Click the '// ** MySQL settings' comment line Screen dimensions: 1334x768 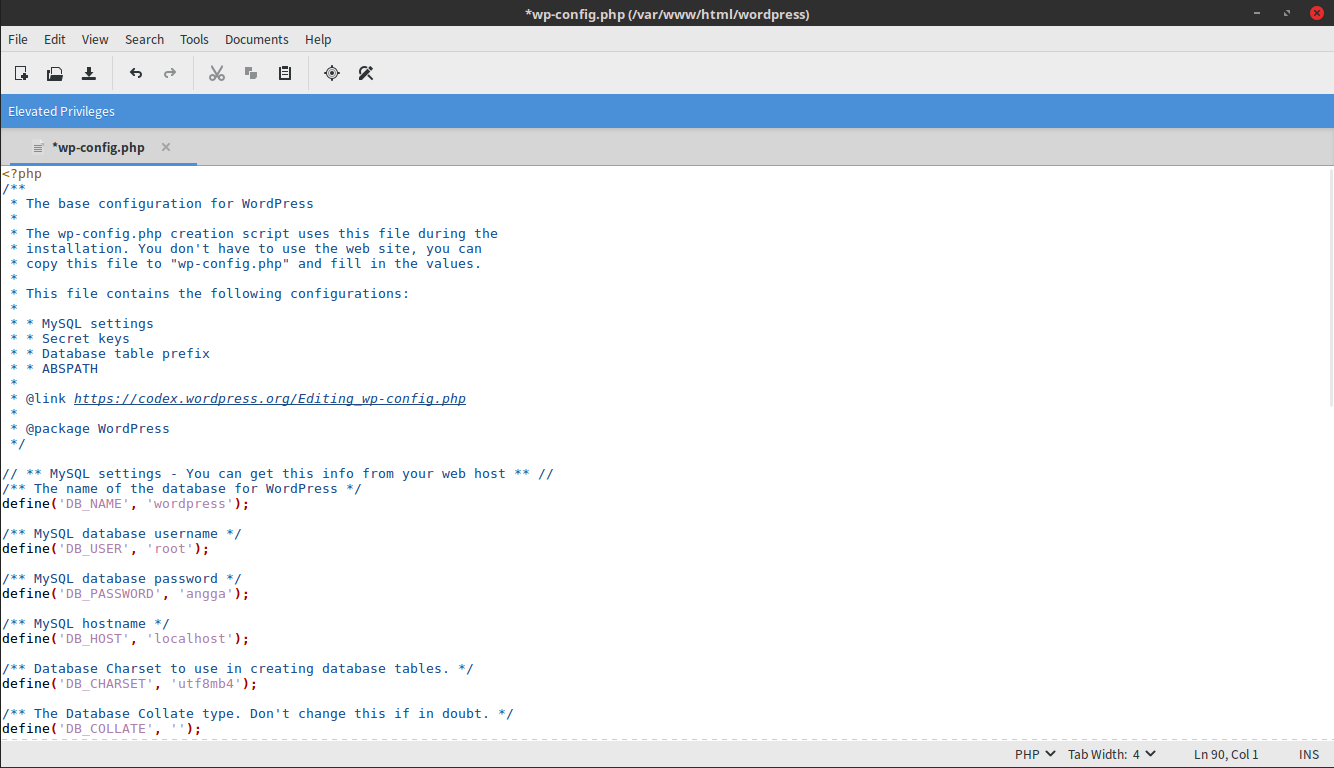click(x=277, y=474)
